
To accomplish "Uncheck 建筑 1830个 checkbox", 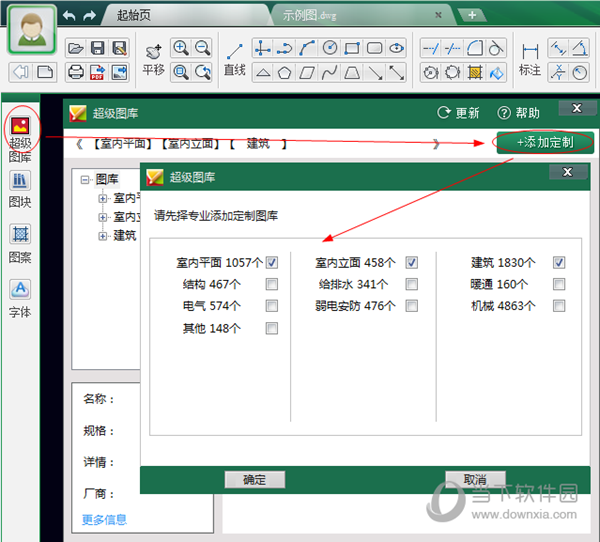I will point(559,263).
